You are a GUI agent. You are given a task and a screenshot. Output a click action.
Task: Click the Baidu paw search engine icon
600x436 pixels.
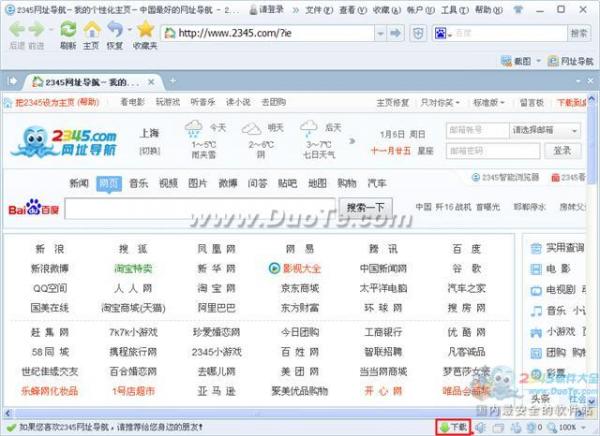point(441,33)
